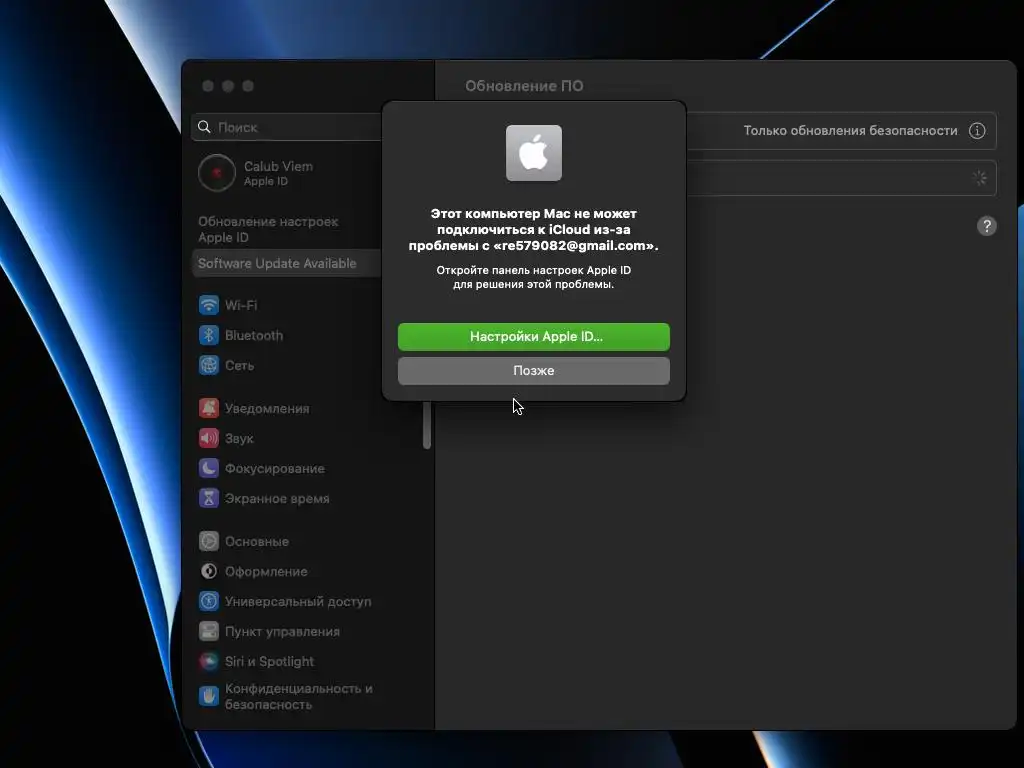
Task: Click the help question mark button
Action: [x=987, y=226]
